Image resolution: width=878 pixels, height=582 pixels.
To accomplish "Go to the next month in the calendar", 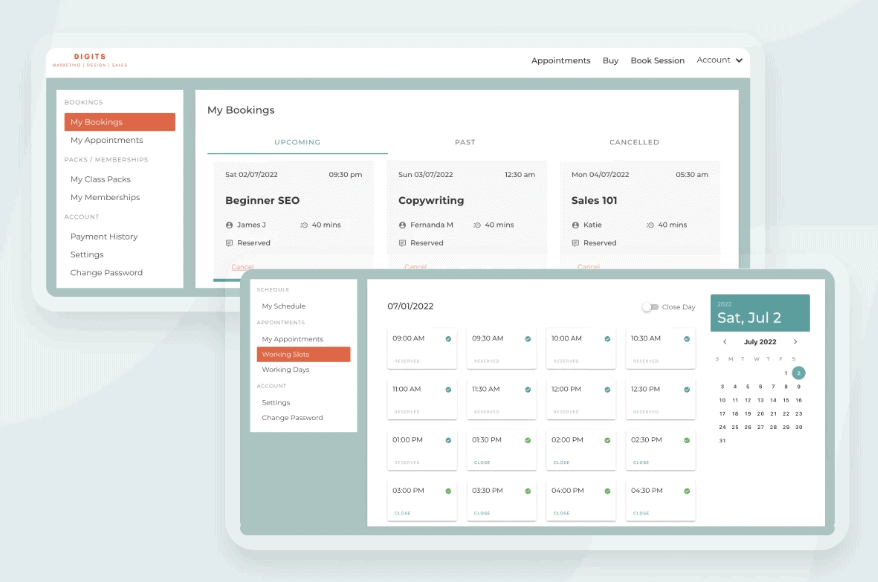I will coord(795,342).
